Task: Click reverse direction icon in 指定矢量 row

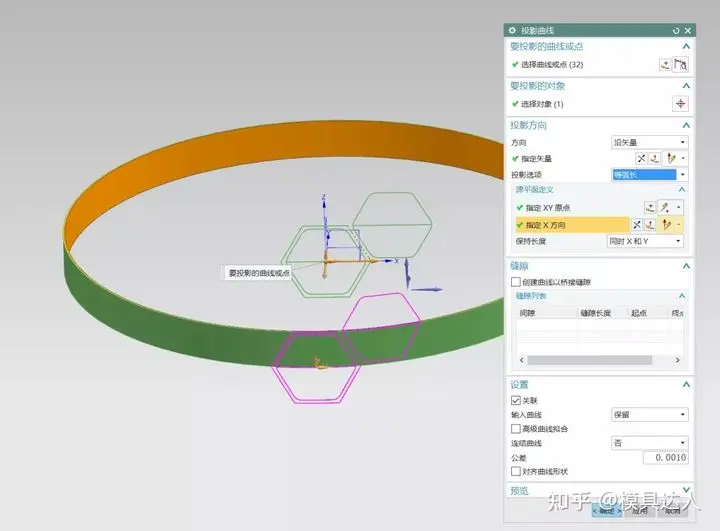Action: [641, 158]
